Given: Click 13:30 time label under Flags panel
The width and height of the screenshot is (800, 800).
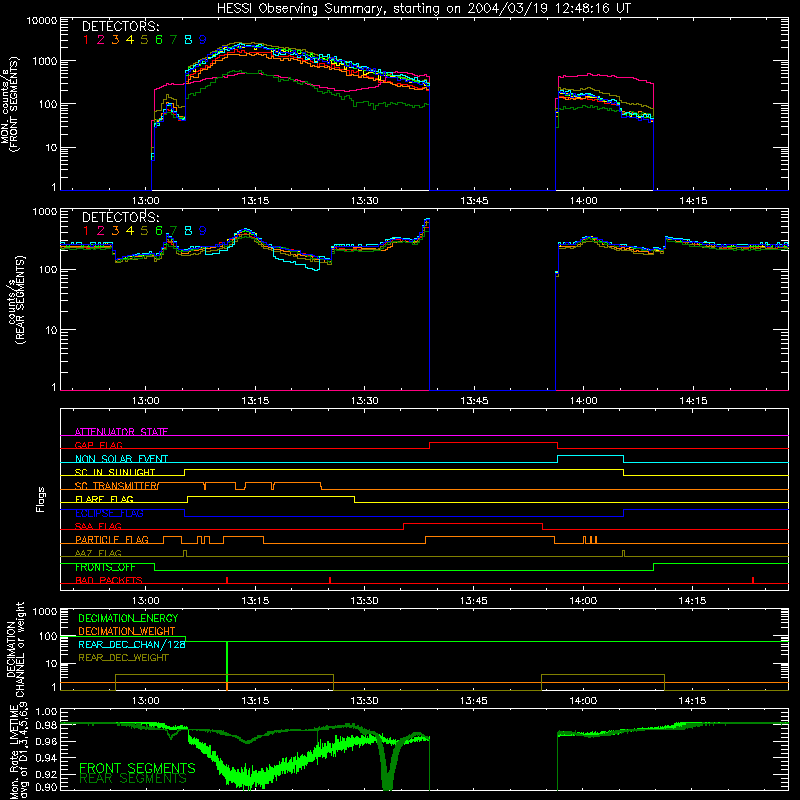Looking at the screenshot, I should 364,601.
